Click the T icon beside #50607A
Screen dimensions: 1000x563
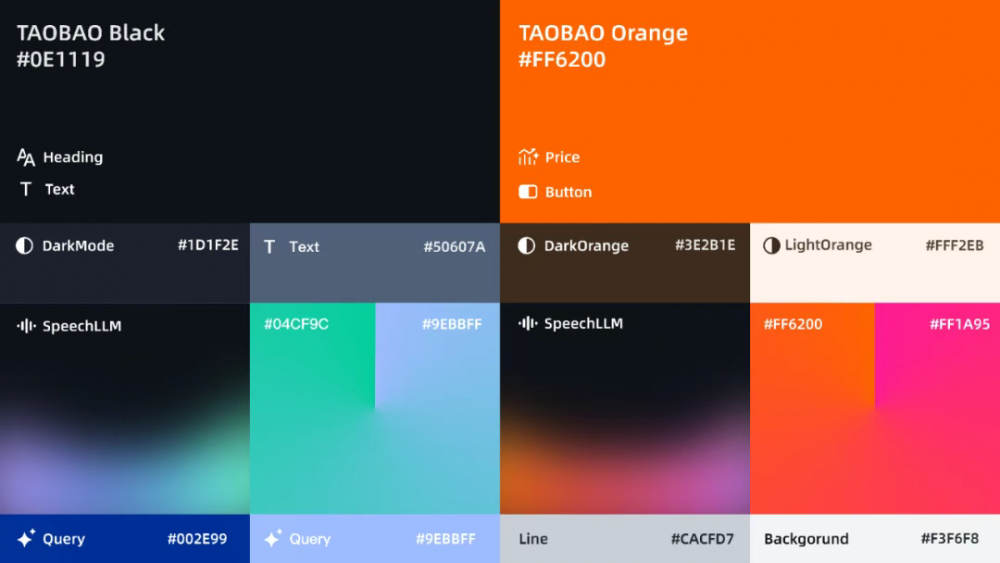click(x=269, y=246)
